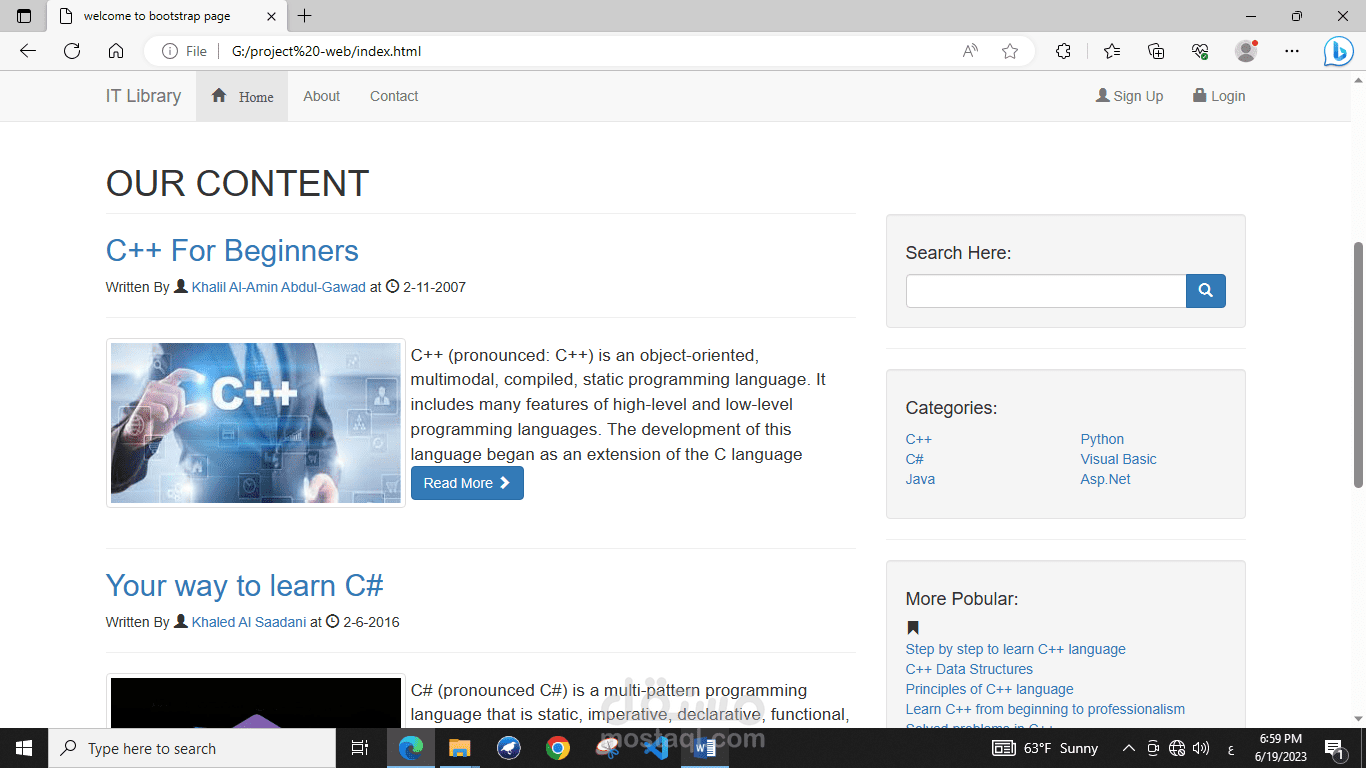Screen dimensions: 1366x768
Task: Select the C++ category link
Action: pyautogui.click(x=919, y=439)
